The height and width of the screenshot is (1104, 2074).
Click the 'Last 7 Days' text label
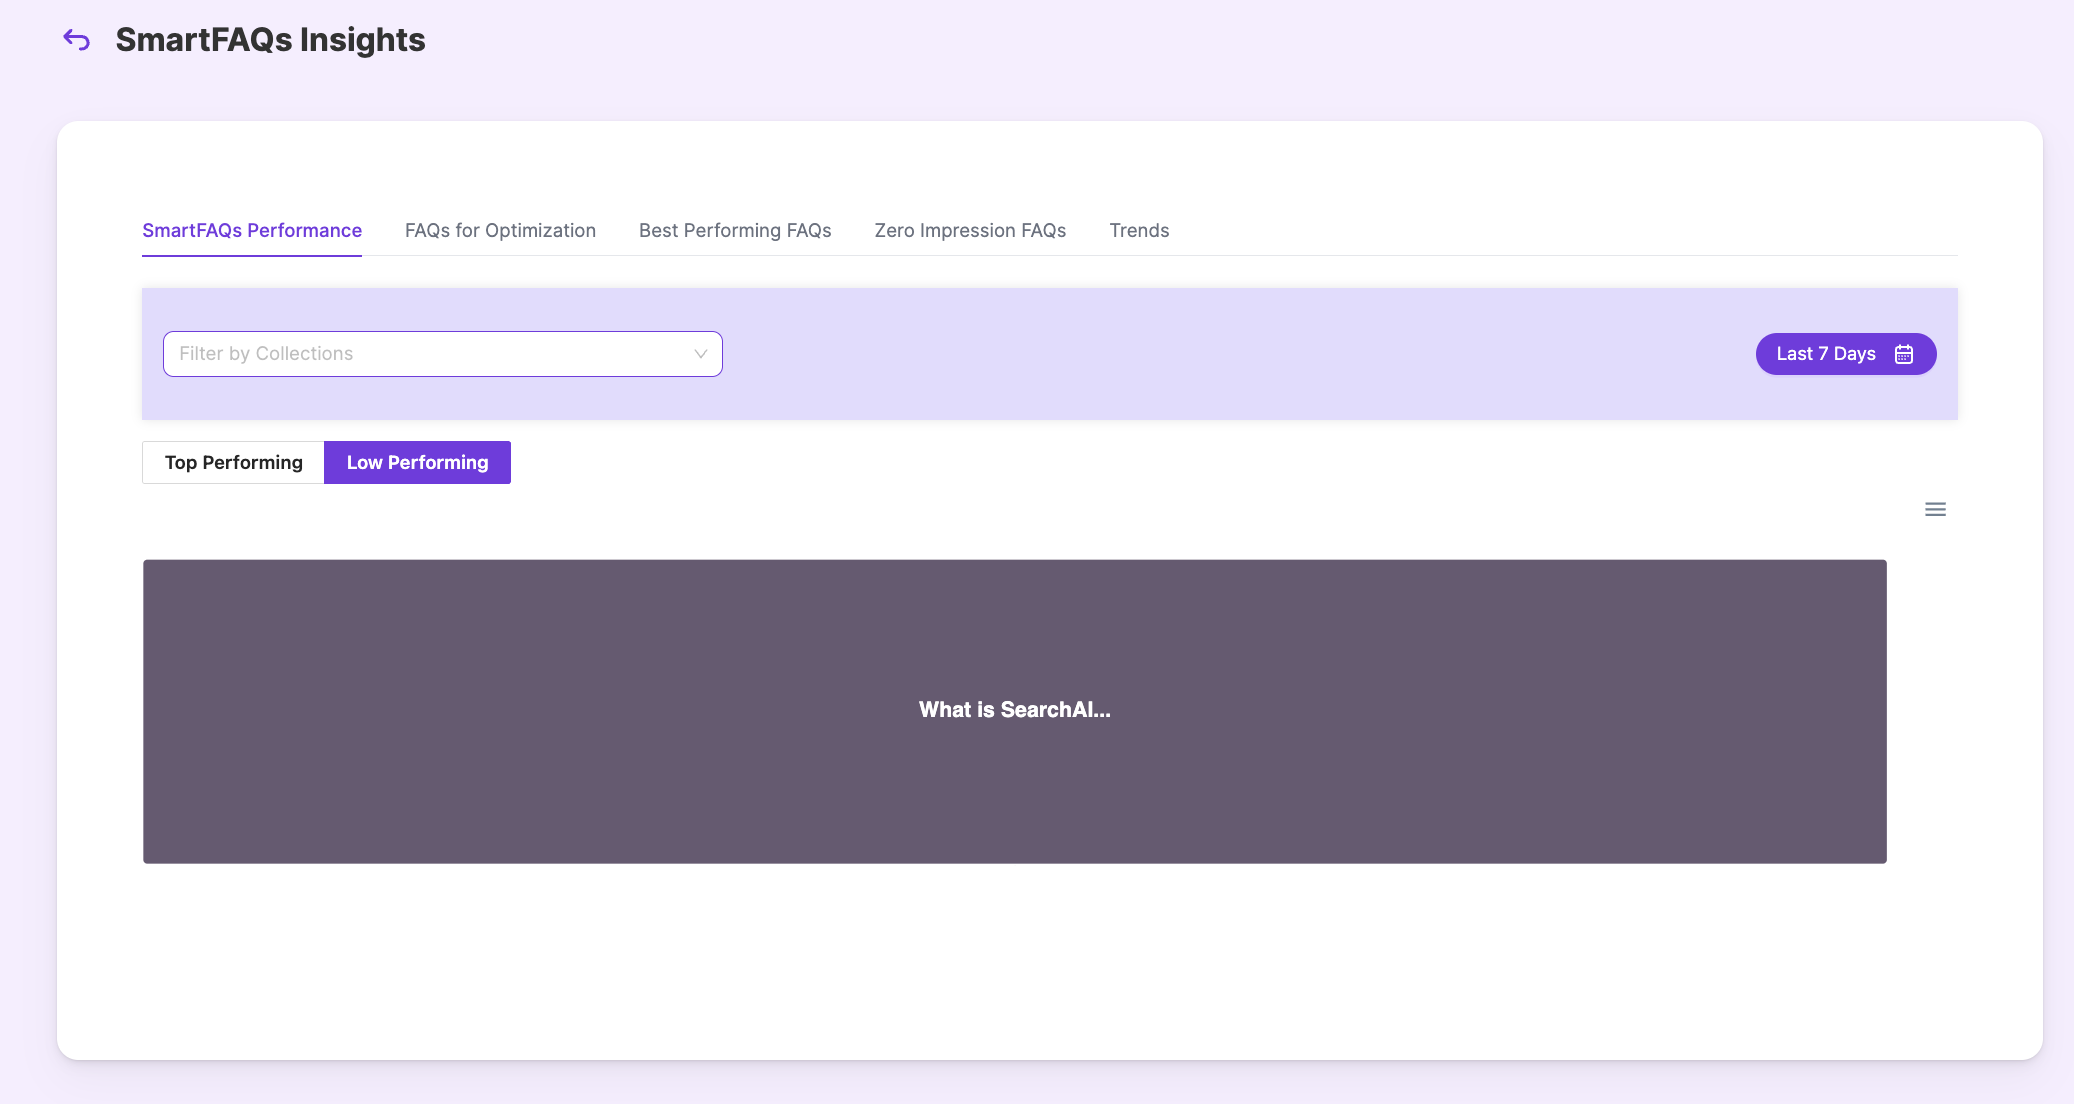pos(1825,354)
